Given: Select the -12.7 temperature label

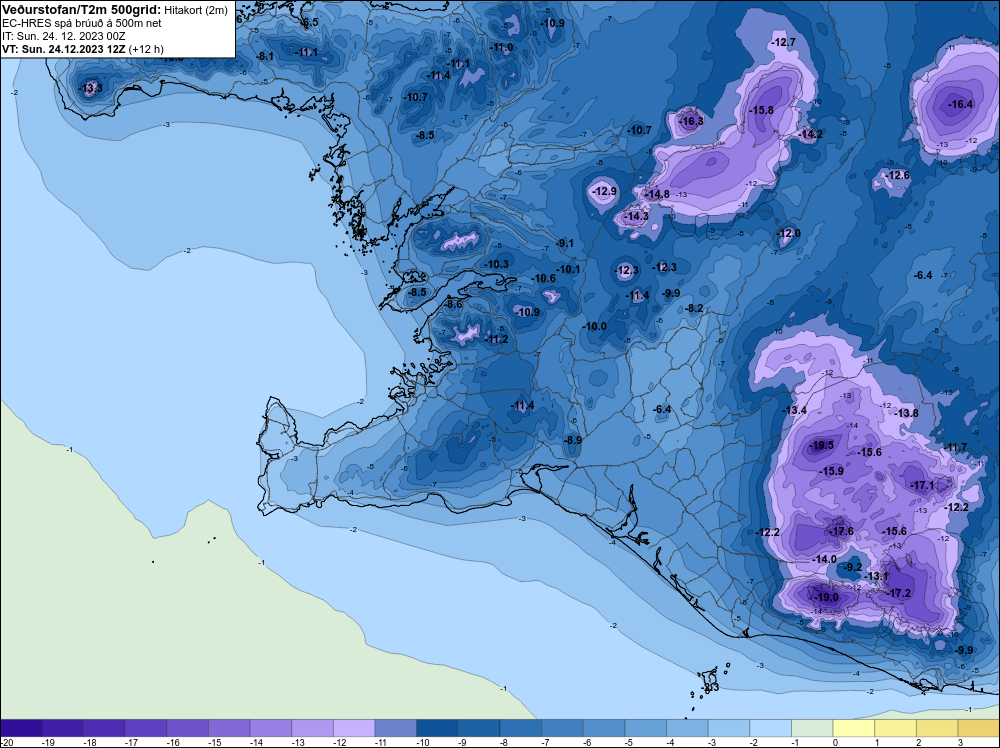Looking at the screenshot, I should click(x=783, y=43).
